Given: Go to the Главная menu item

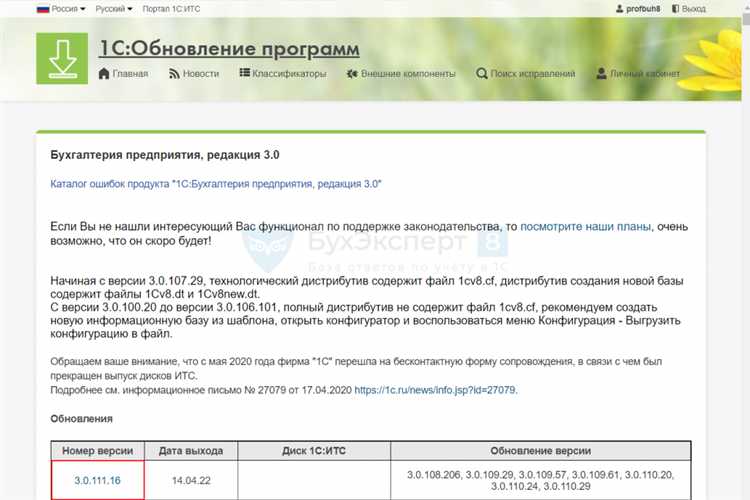Looking at the screenshot, I should tap(130, 74).
